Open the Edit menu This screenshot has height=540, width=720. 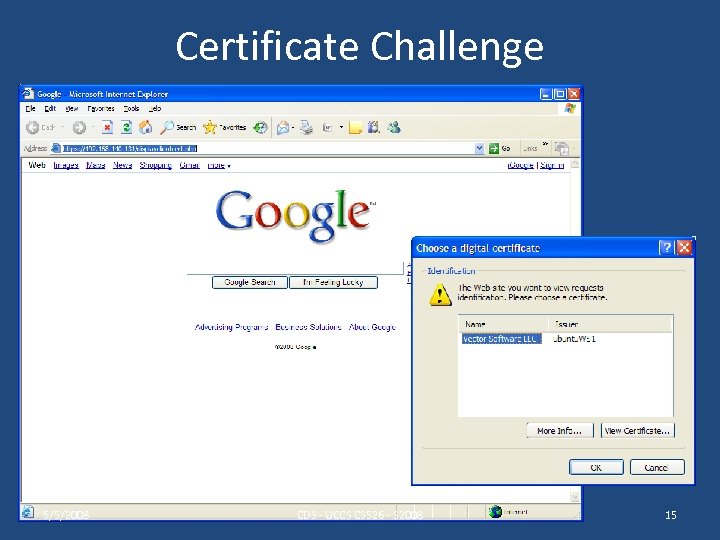50,108
